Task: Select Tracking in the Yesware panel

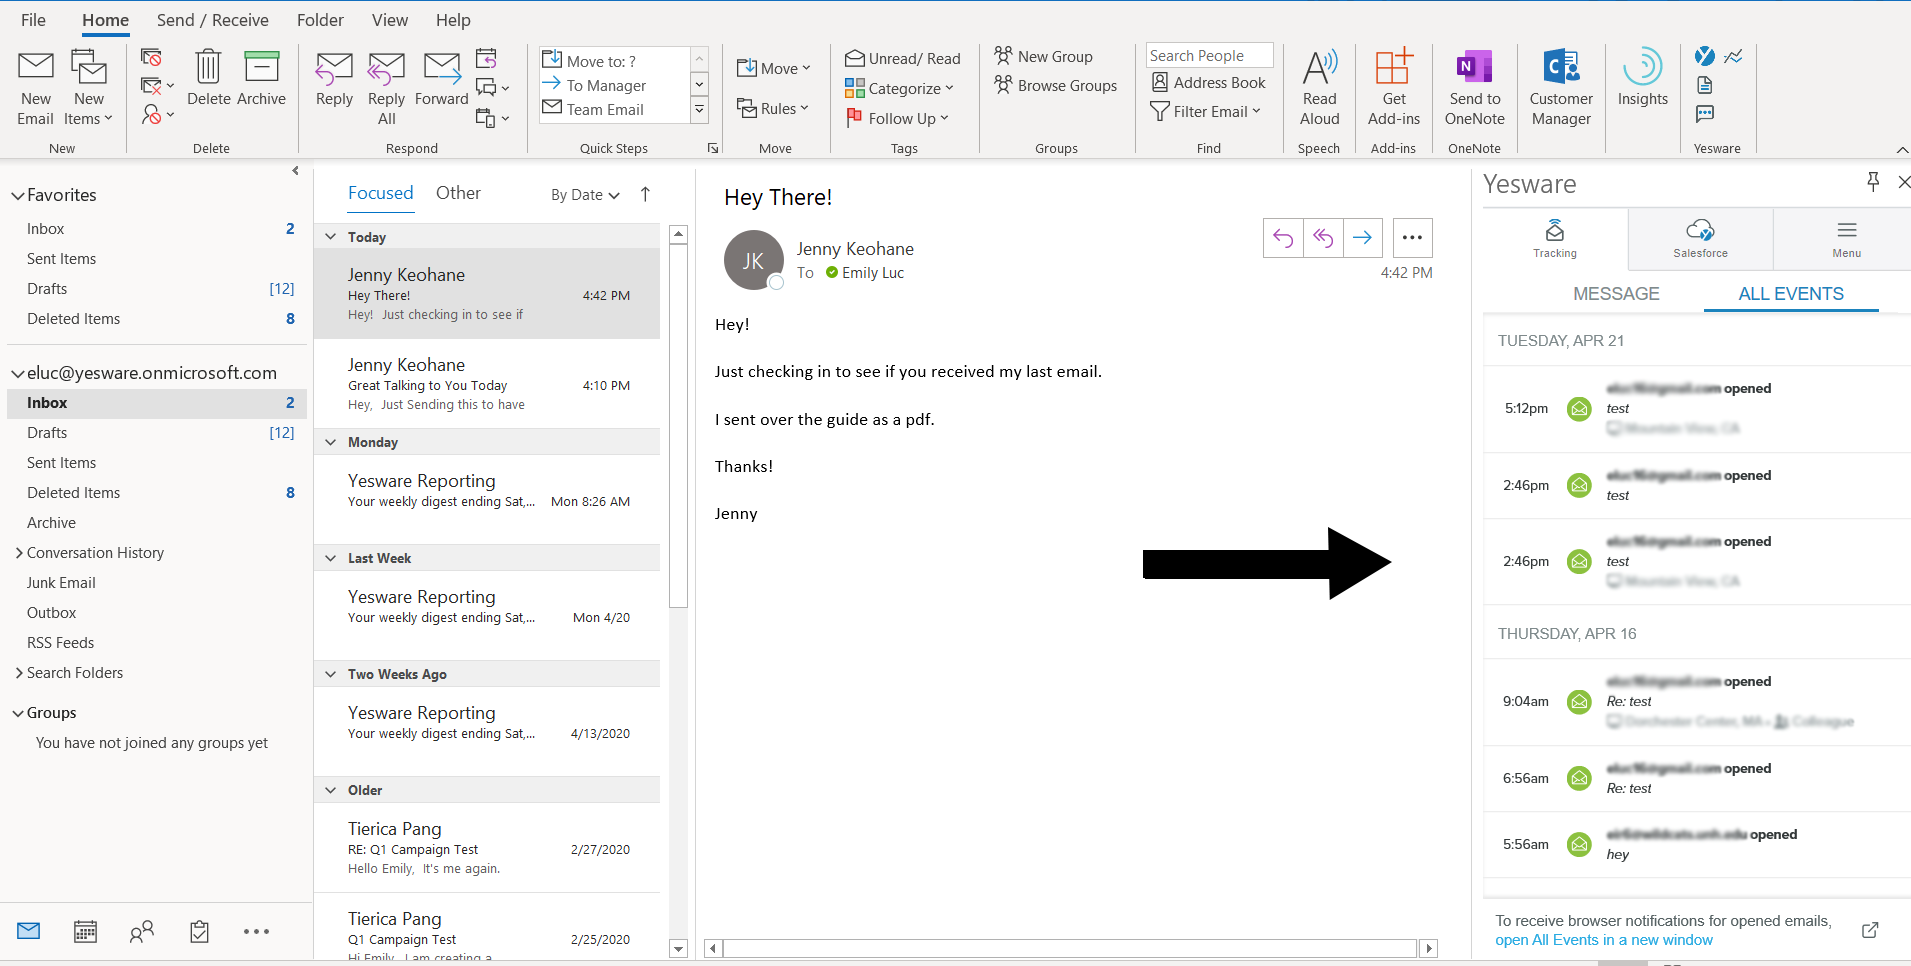Action: 1553,238
